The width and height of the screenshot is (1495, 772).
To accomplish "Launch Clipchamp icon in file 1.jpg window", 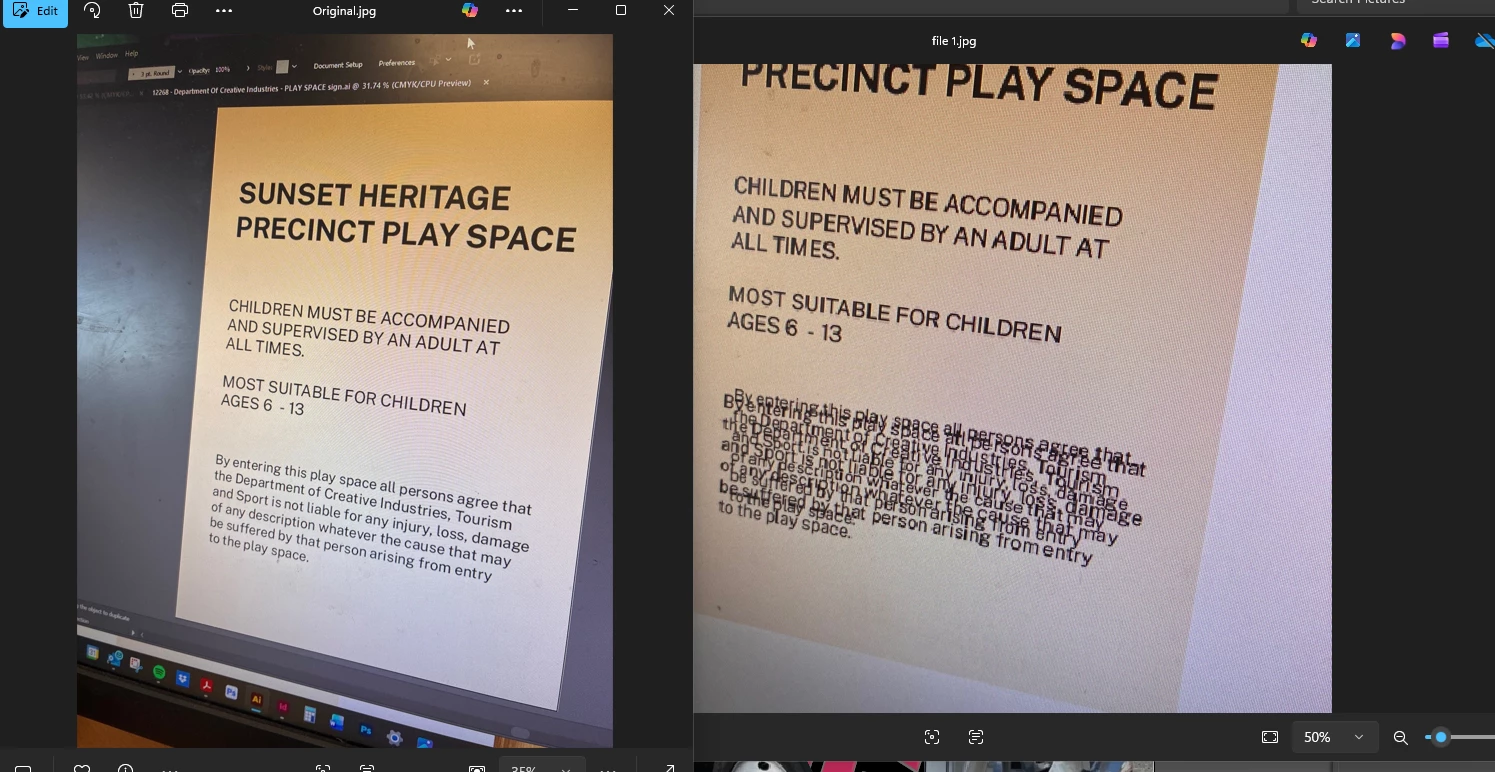I will pyautogui.click(x=1441, y=40).
